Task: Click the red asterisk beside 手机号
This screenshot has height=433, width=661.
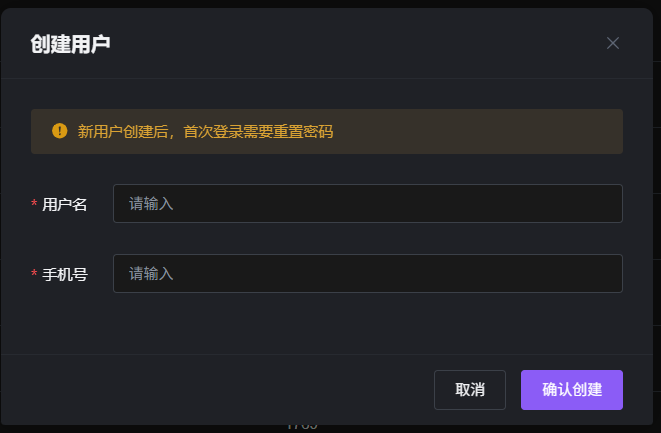Action: coord(34,274)
